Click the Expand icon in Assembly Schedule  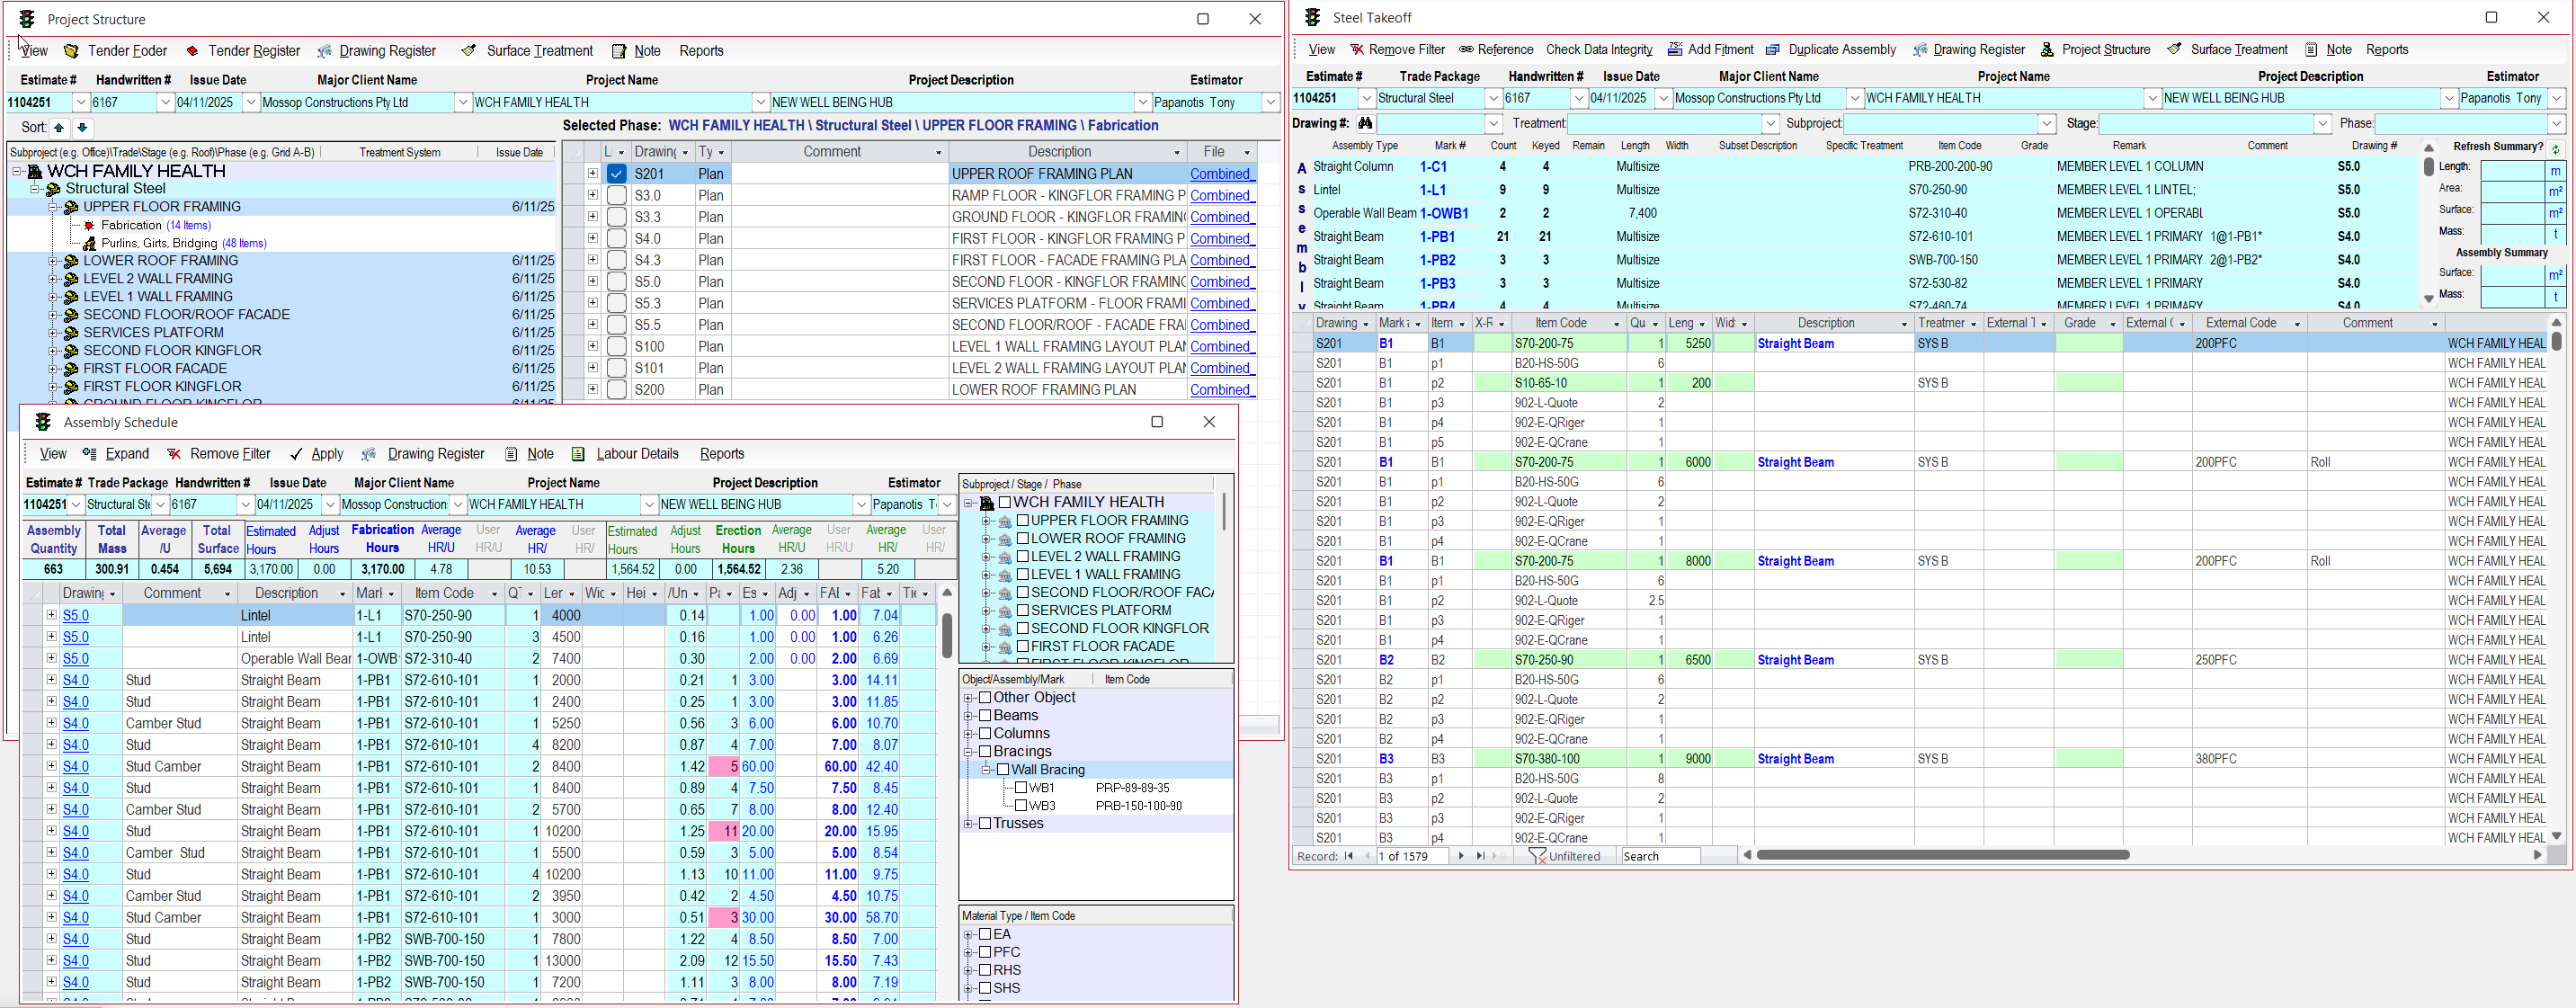click(x=89, y=454)
